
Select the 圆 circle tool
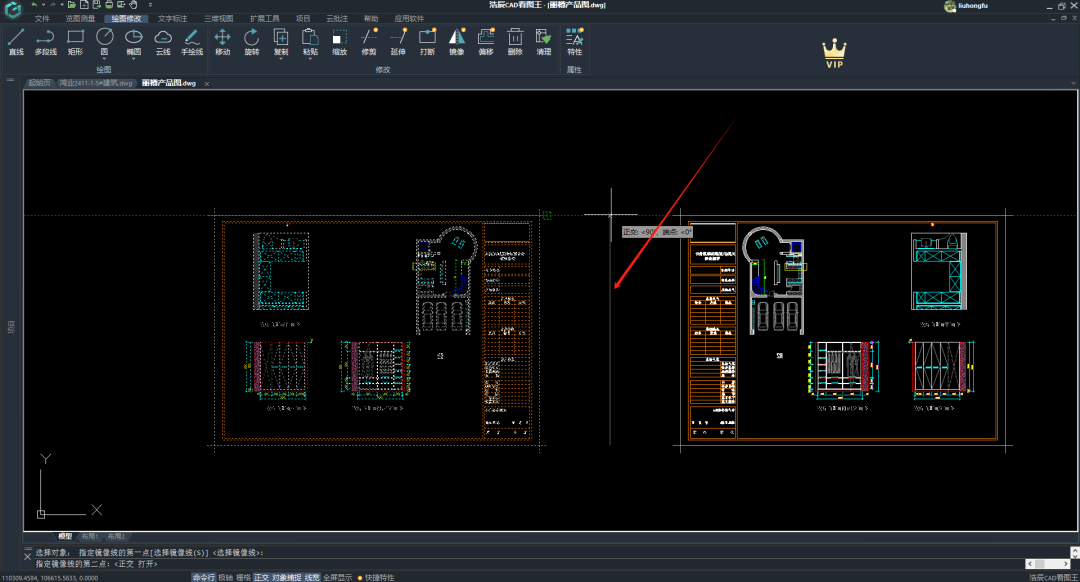pyautogui.click(x=105, y=40)
